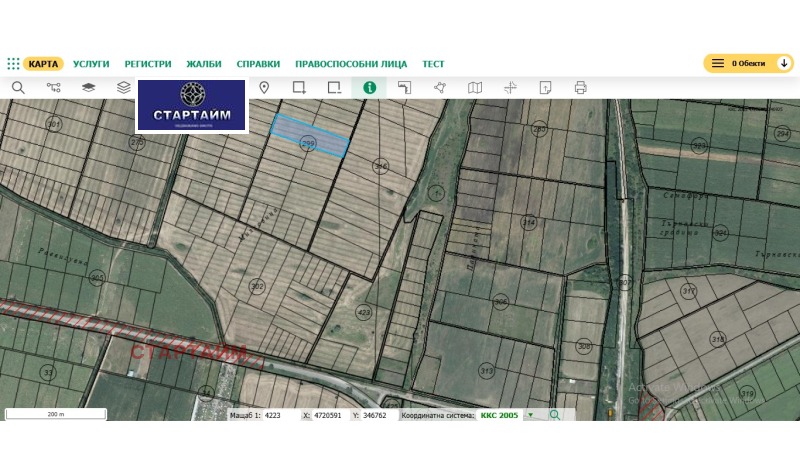Image resolution: width=800 pixels, height=449 pixels.
Task: Click parcel label 306 on map
Action: click(x=501, y=302)
